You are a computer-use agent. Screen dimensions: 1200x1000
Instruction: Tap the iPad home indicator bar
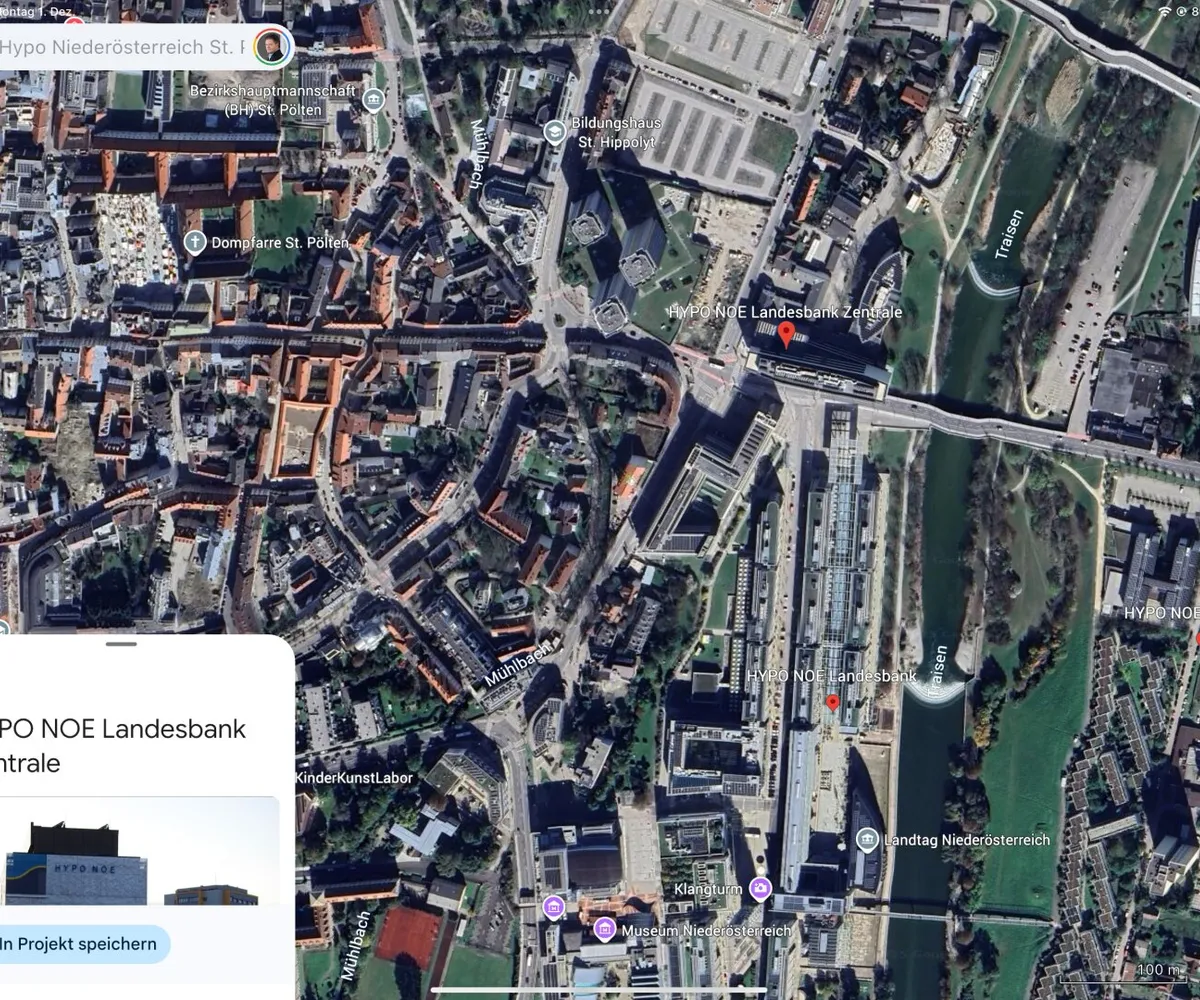click(599, 991)
